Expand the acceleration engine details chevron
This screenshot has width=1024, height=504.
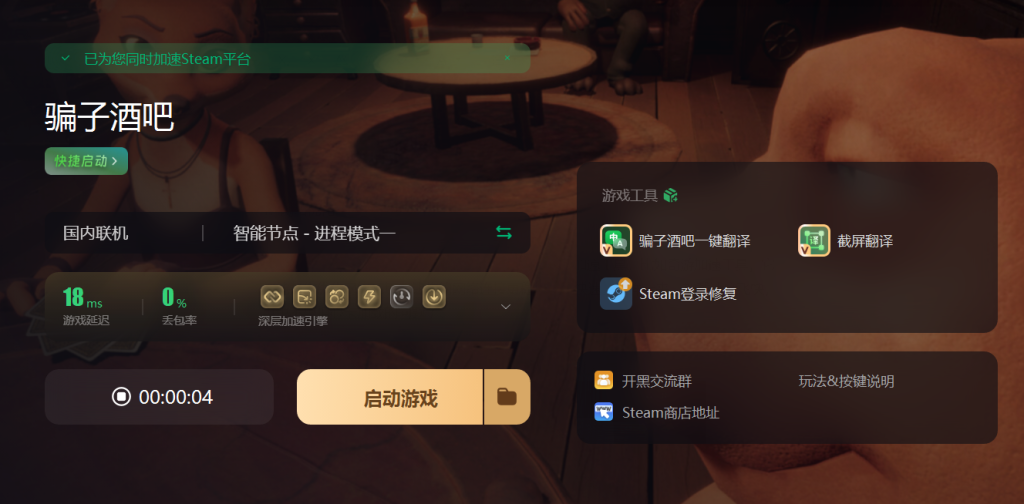tap(505, 306)
